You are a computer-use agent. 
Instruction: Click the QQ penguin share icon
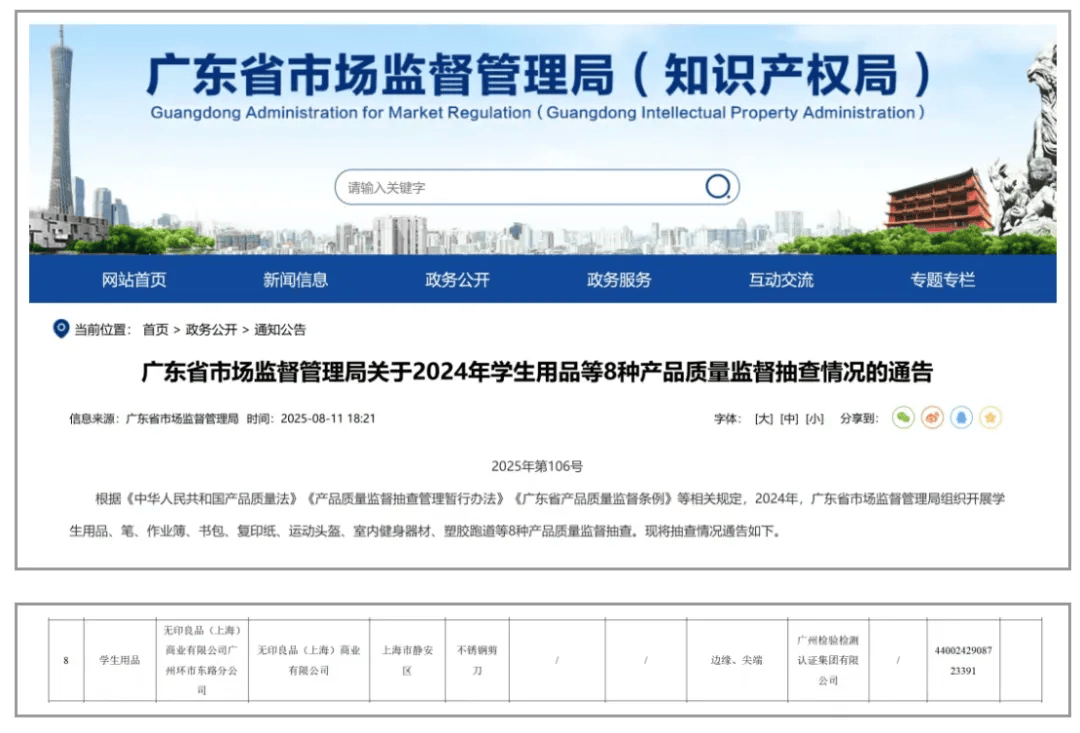tap(962, 418)
